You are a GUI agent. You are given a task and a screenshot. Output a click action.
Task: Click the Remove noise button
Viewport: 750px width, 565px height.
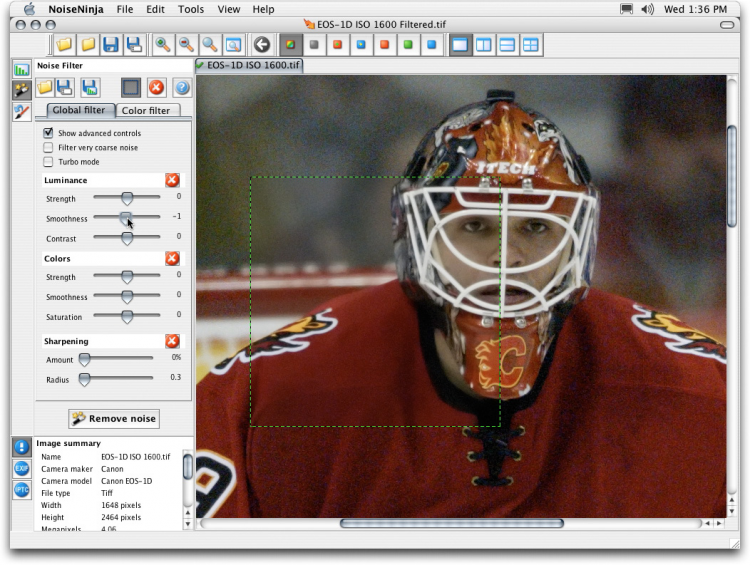(x=114, y=419)
